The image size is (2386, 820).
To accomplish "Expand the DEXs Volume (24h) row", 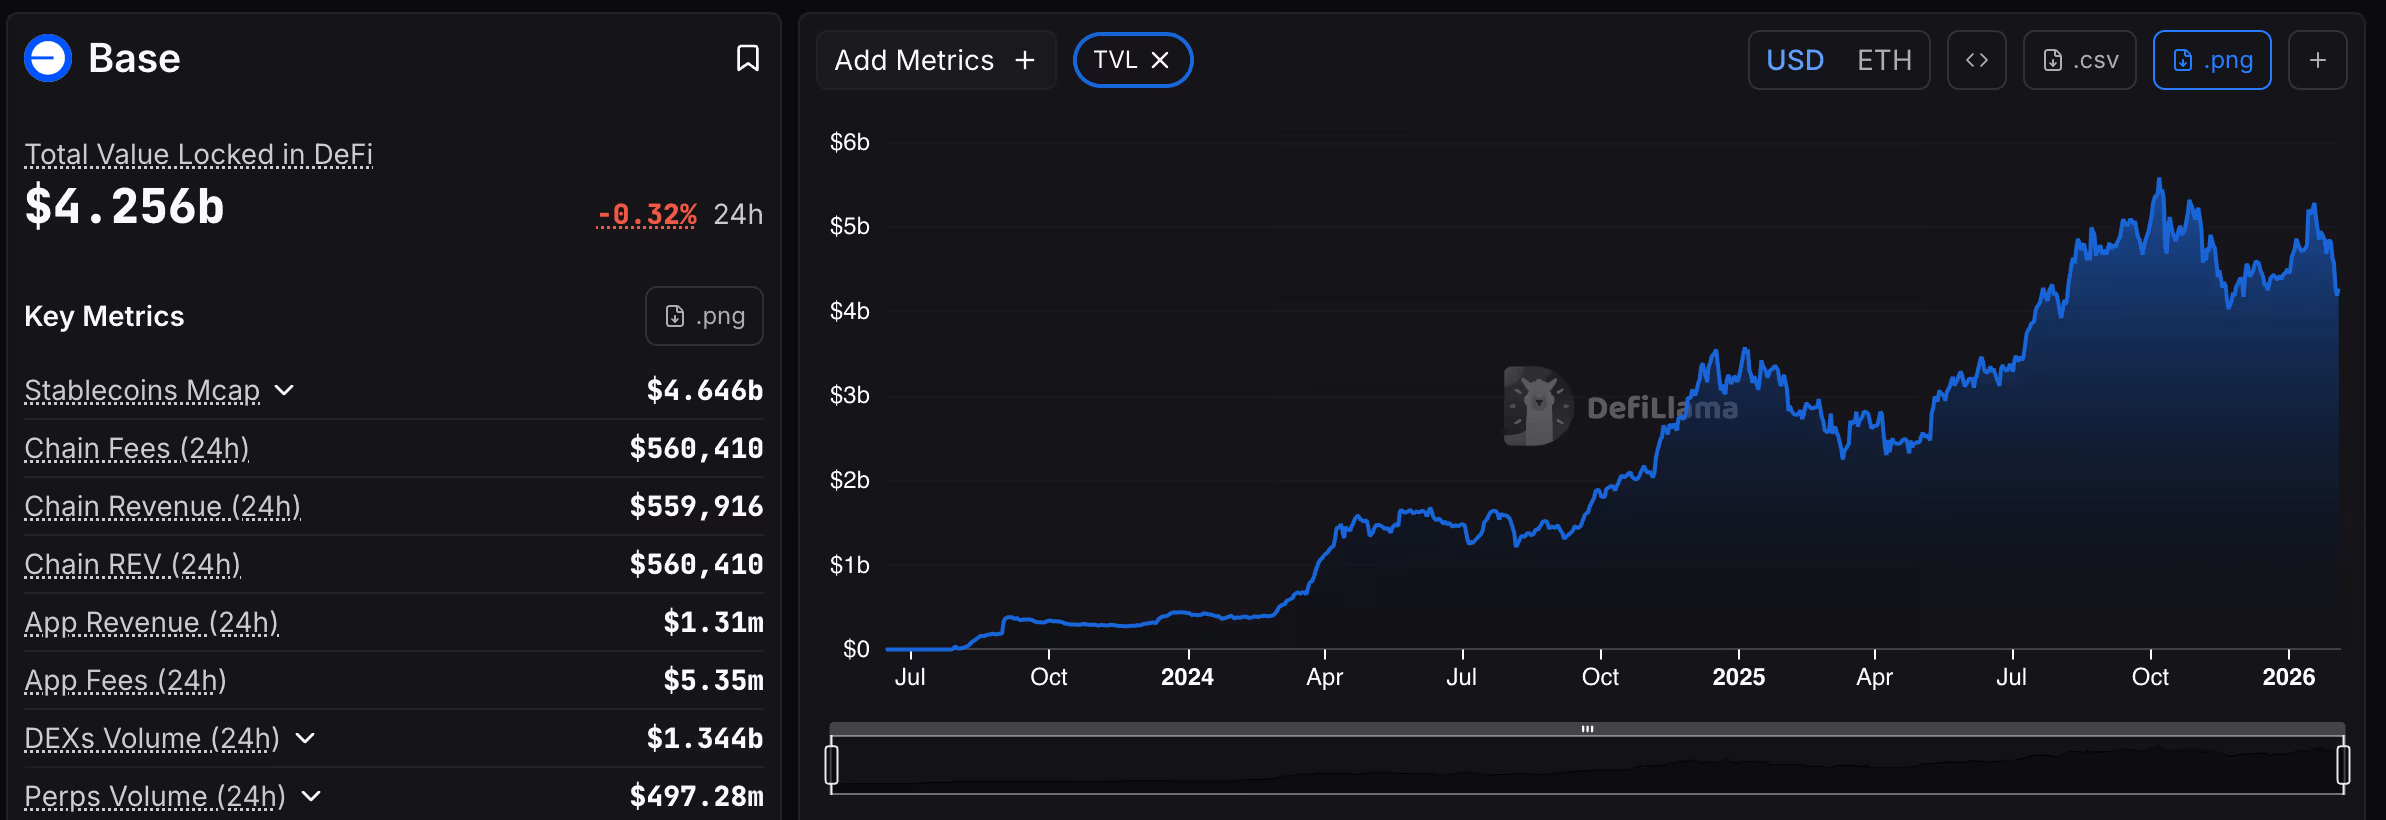I will (305, 738).
